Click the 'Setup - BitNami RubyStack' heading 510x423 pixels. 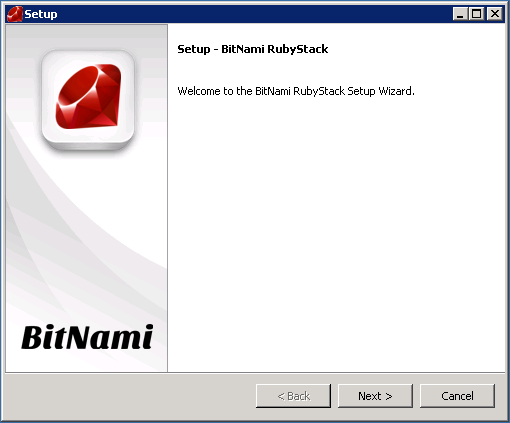[253, 49]
